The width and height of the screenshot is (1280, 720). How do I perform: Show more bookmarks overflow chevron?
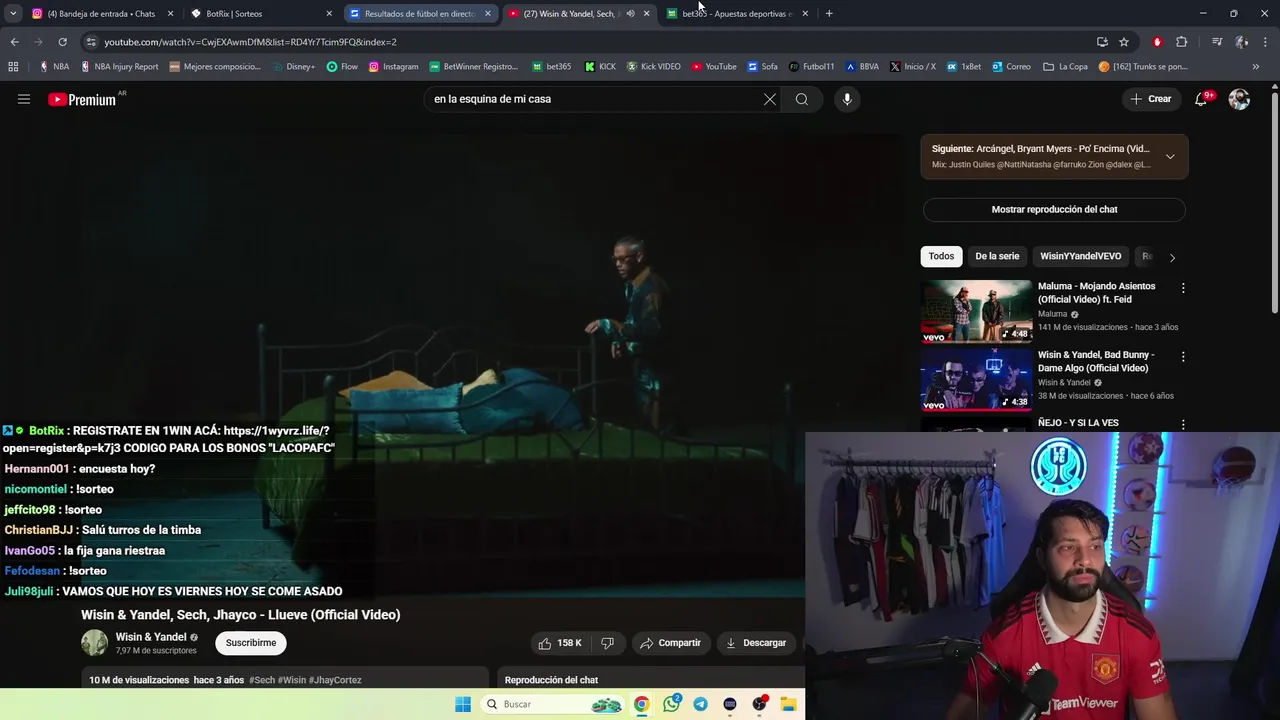pos(1256,67)
